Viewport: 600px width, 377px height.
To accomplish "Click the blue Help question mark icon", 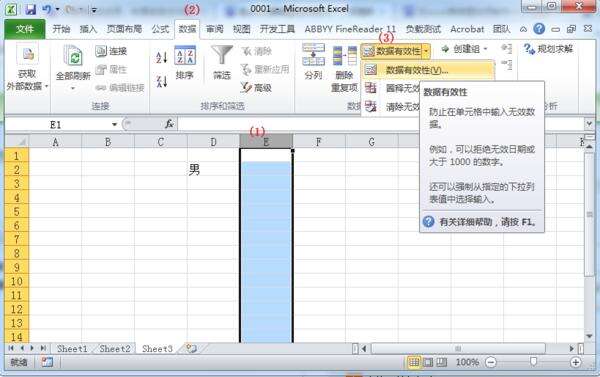I will point(539,29).
